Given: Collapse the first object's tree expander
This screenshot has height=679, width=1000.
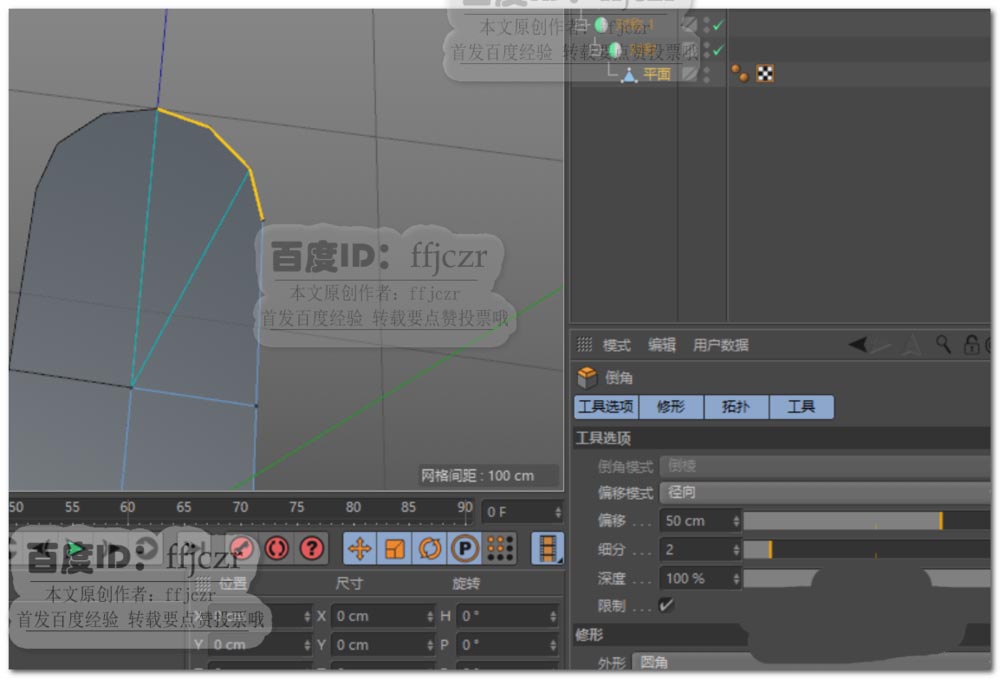Looking at the screenshot, I should coord(581,26).
